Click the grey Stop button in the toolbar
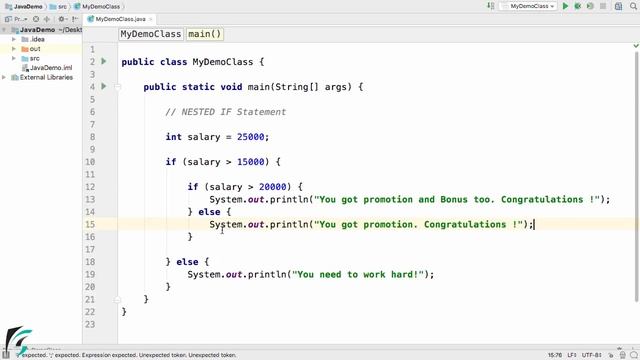The height and width of the screenshot is (360, 640). (x=603, y=6)
